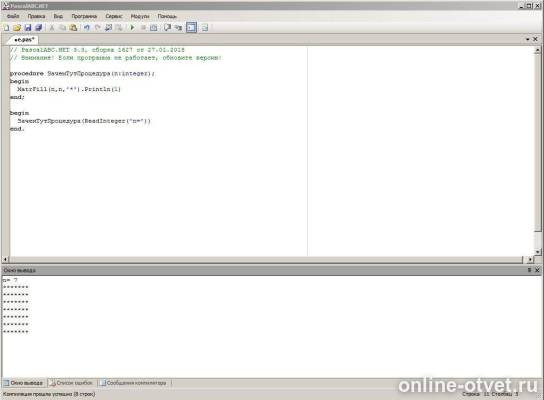The image size is (544, 400).
Task: Click the editor horizontal scrollbar left arrow
Action: coord(5,259)
